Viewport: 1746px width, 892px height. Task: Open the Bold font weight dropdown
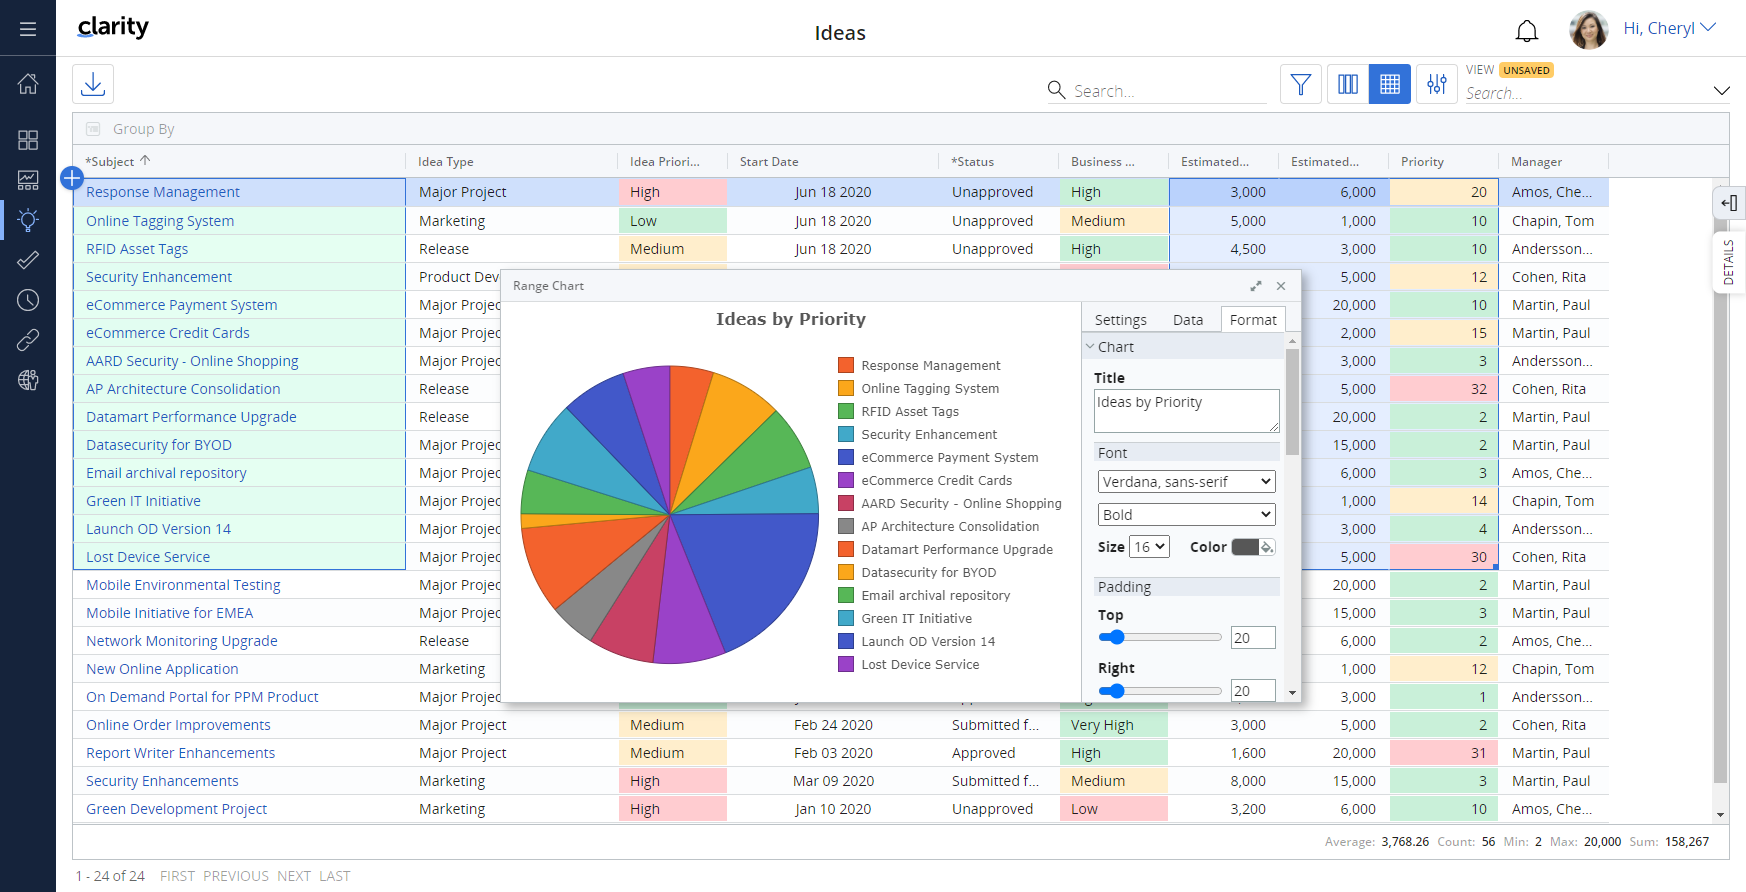[x=1186, y=515]
